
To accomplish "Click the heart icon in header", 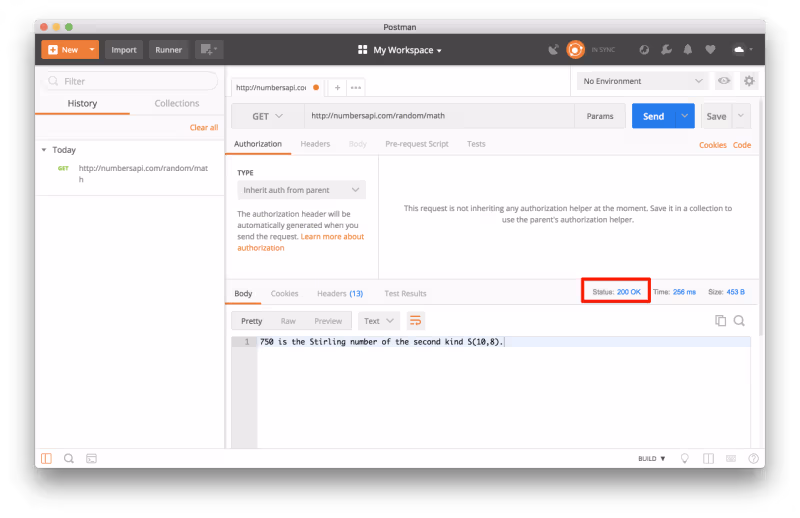I will pyautogui.click(x=710, y=50).
